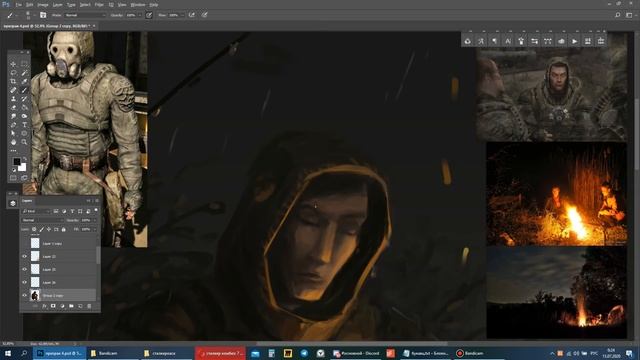Select the Ellipse shape tool
Image resolution: width=640 pixels, height=360 pixels.
coord(24,133)
